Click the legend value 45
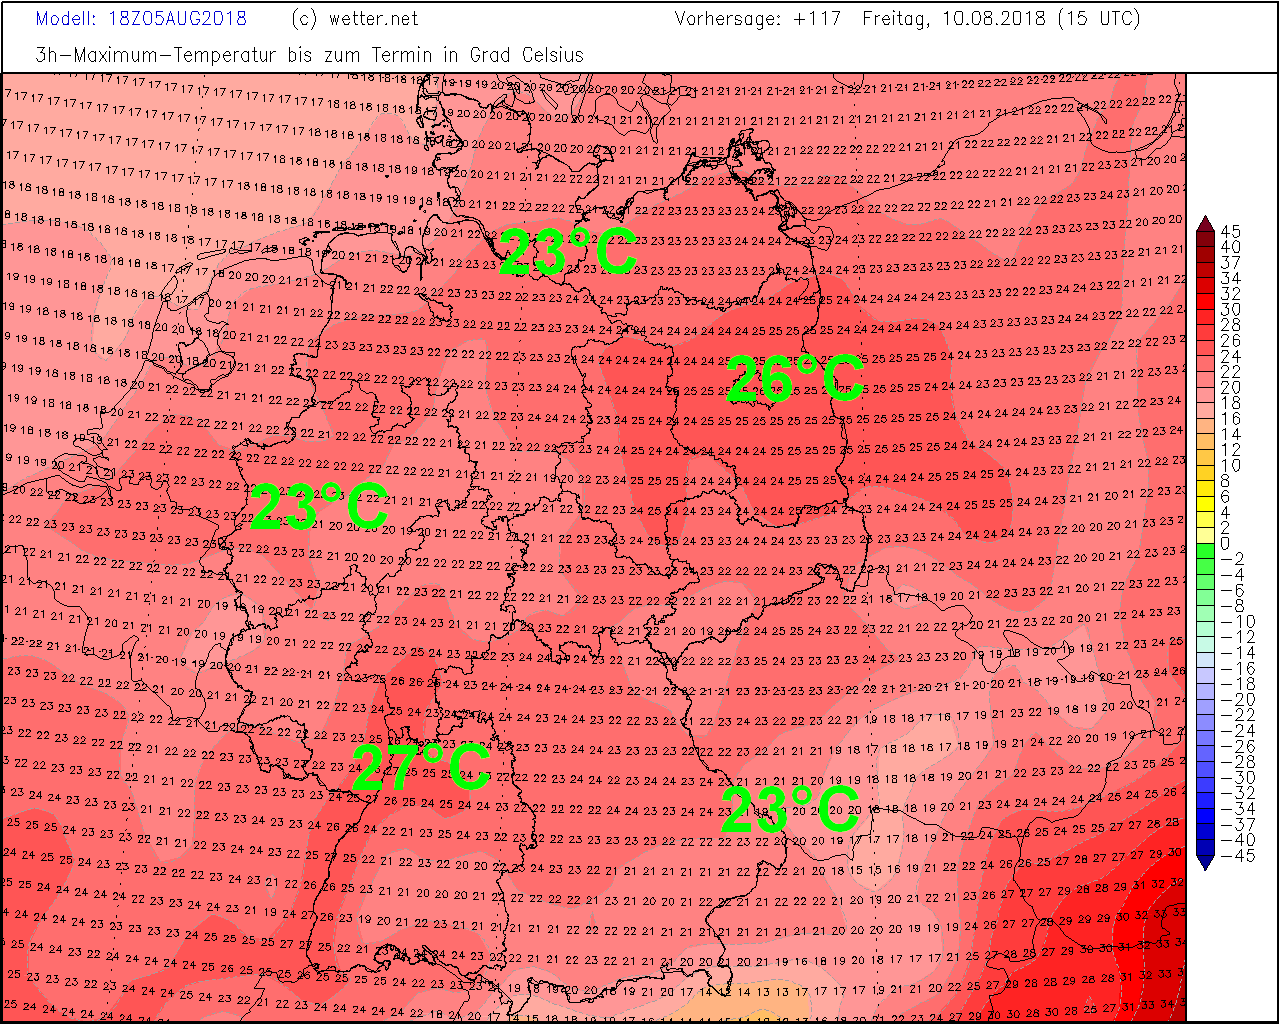This screenshot has height=1024, width=1280. coord(1230,232)
